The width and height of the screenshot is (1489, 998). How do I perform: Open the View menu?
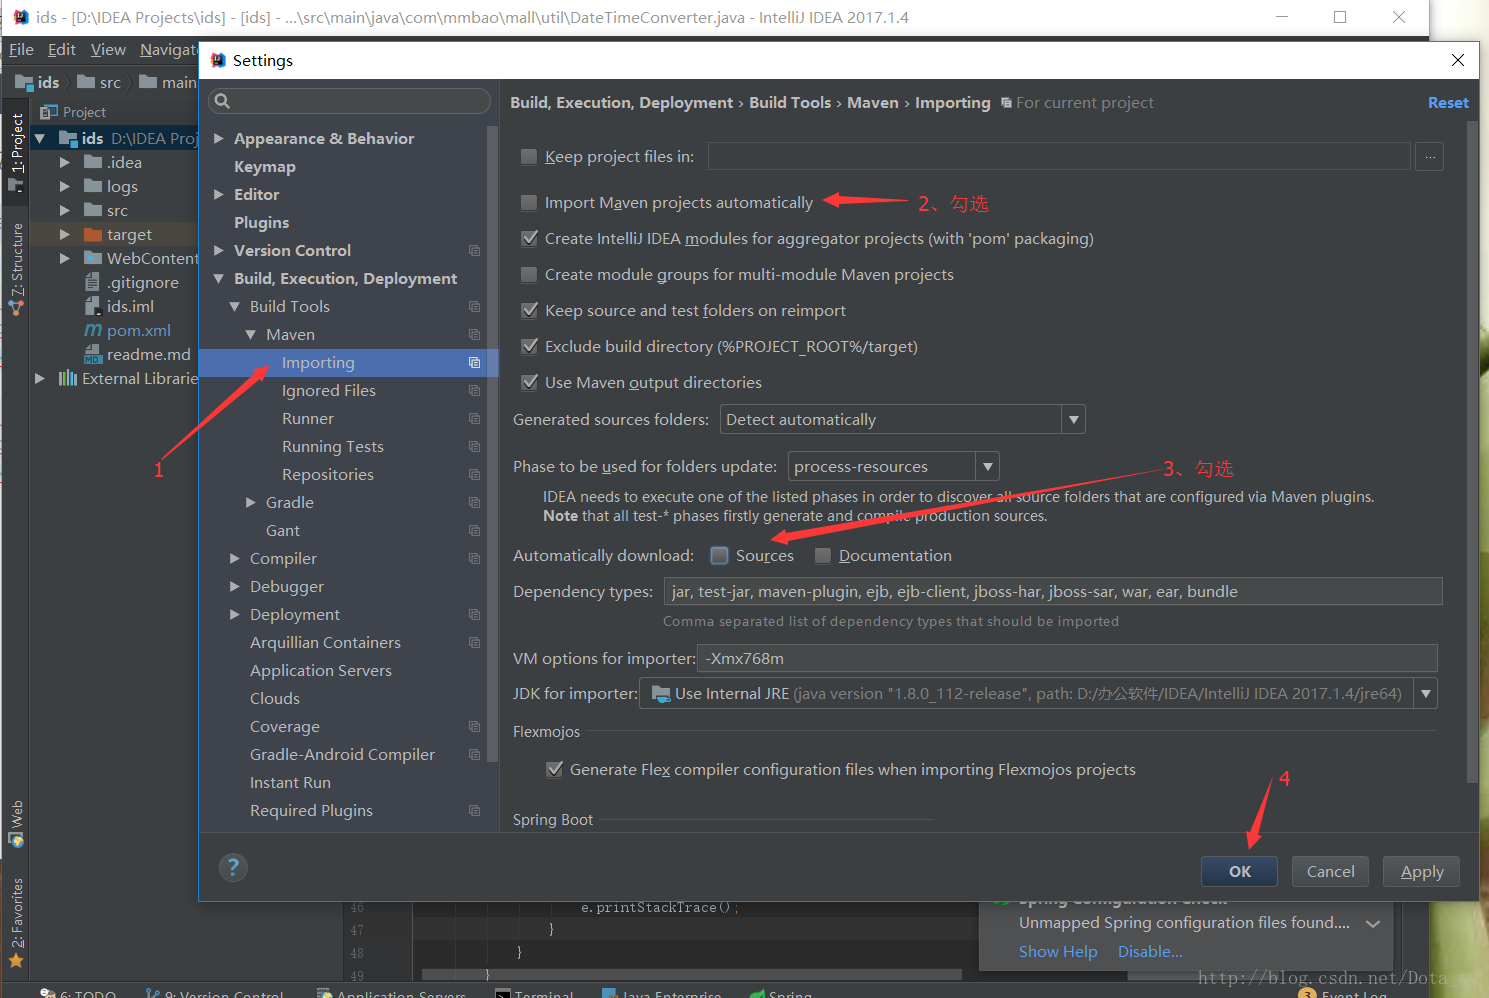tap(108, 49)
